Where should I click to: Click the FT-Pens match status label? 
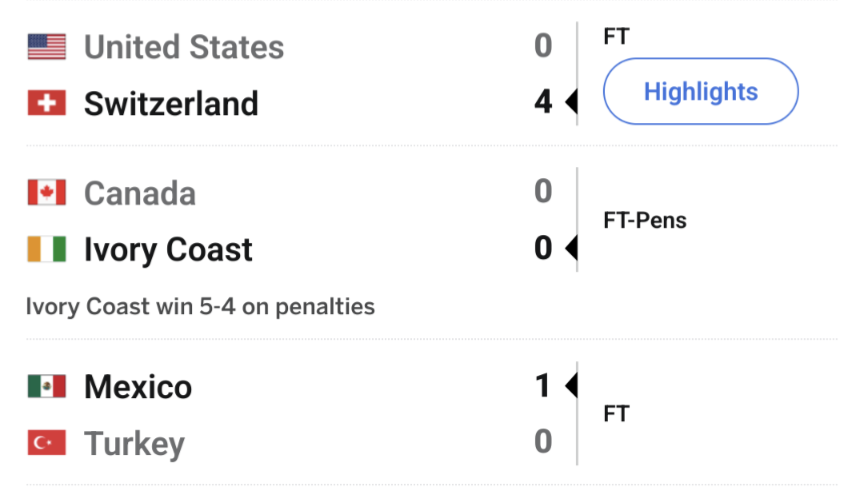(x=645, y=220)
